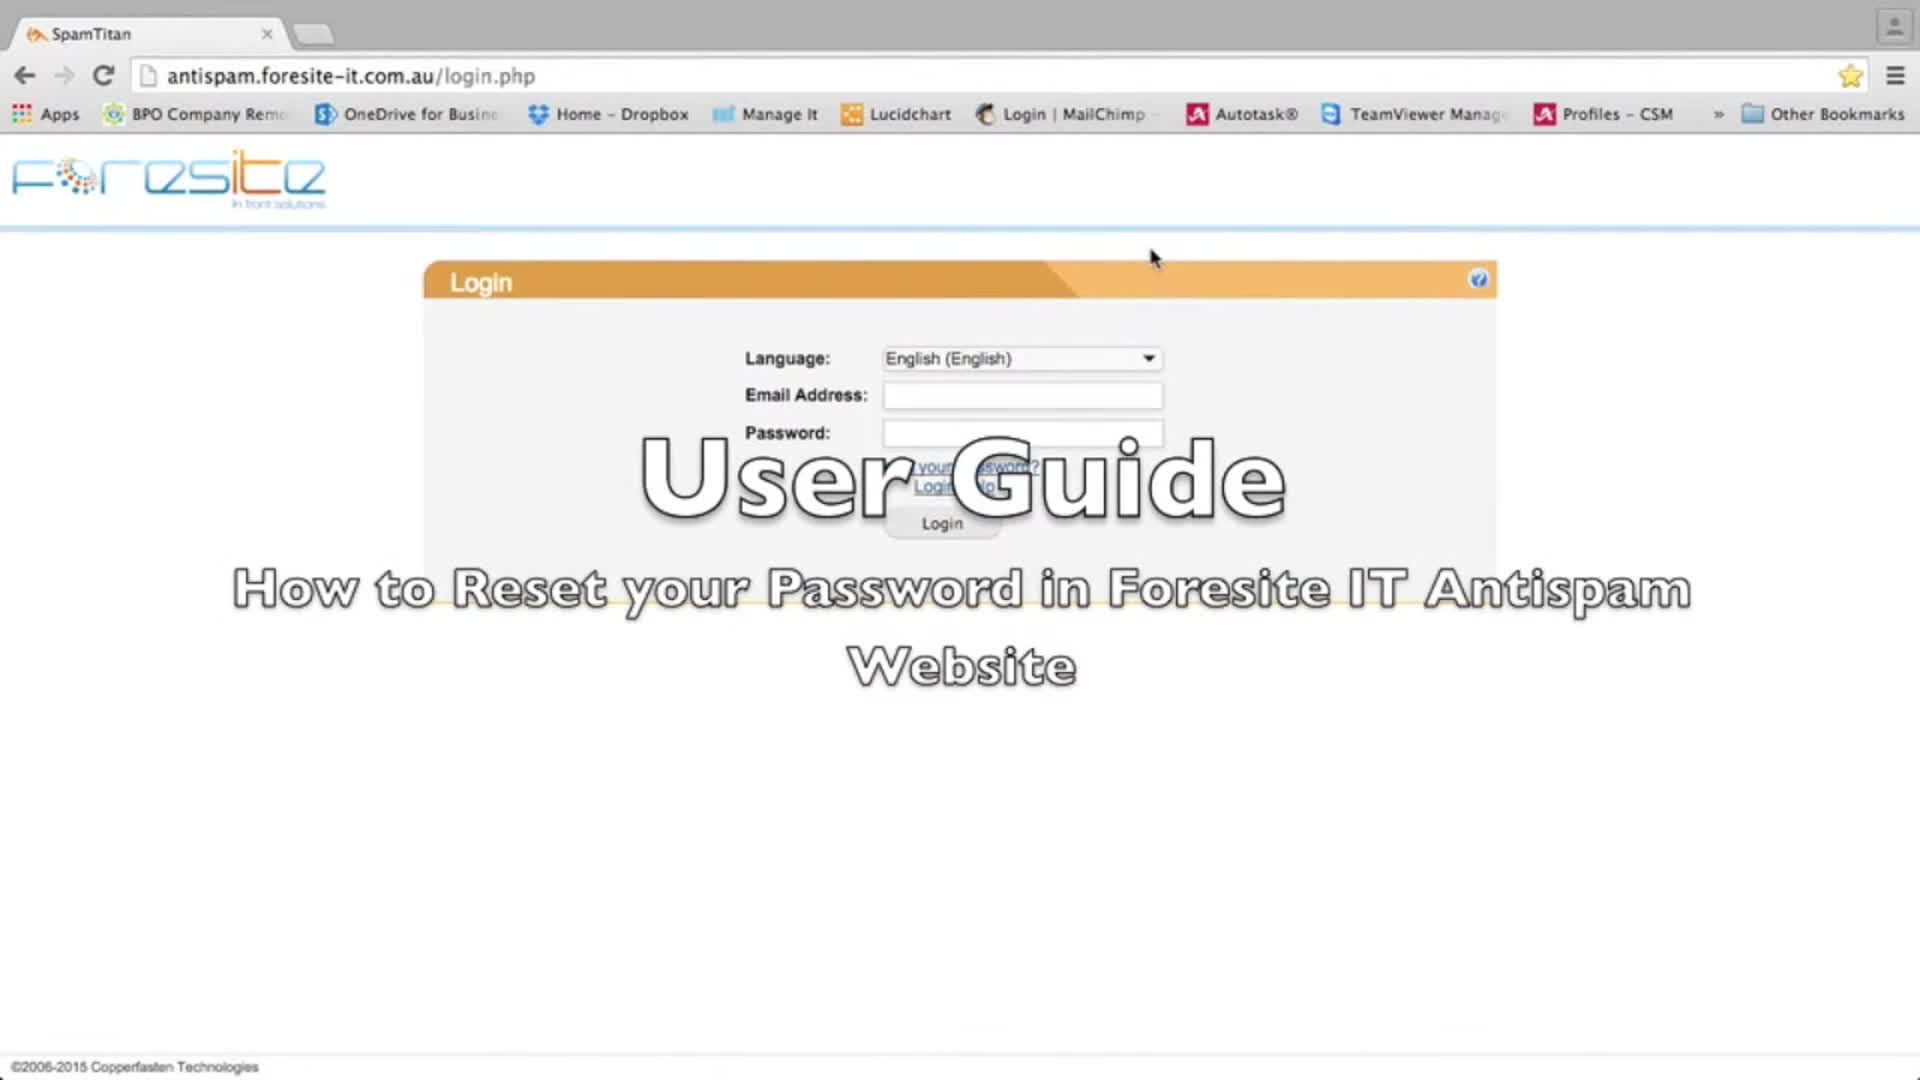Click the address bar URL

[x=351, y=76]
